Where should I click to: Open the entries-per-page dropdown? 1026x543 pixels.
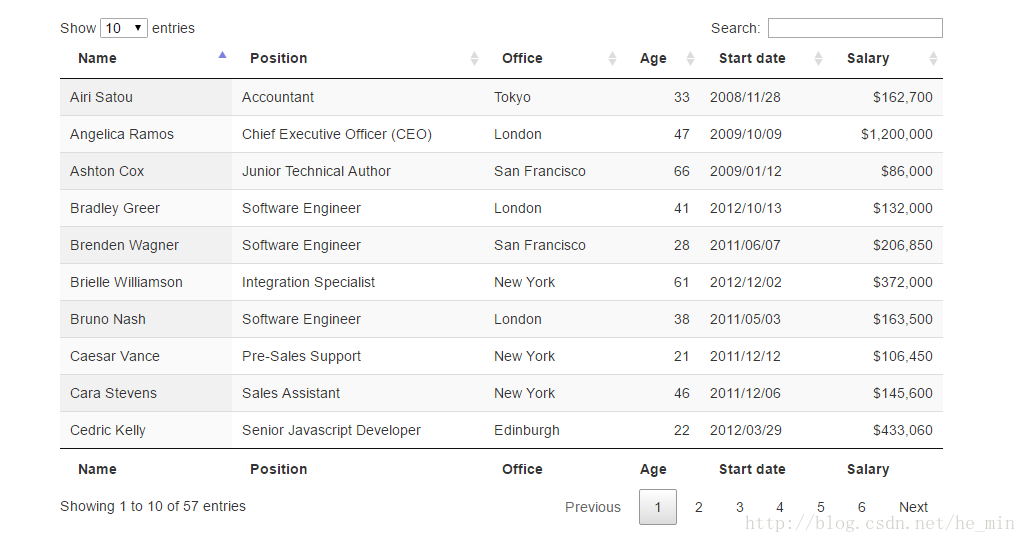(x=124, y=28)
